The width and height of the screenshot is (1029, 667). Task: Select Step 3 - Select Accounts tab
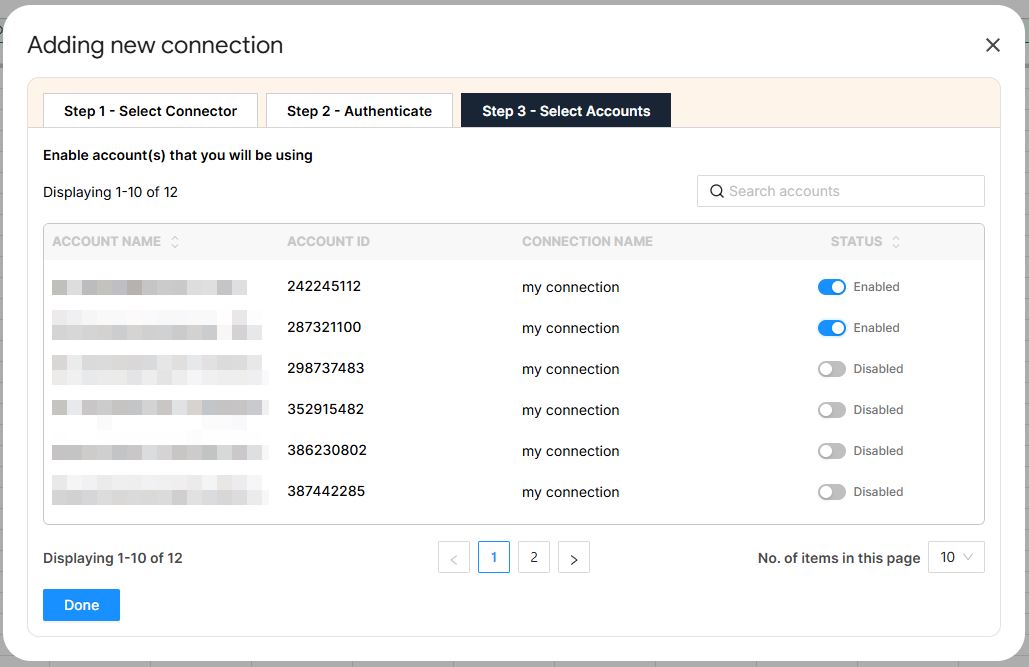[x=566, y=110]
